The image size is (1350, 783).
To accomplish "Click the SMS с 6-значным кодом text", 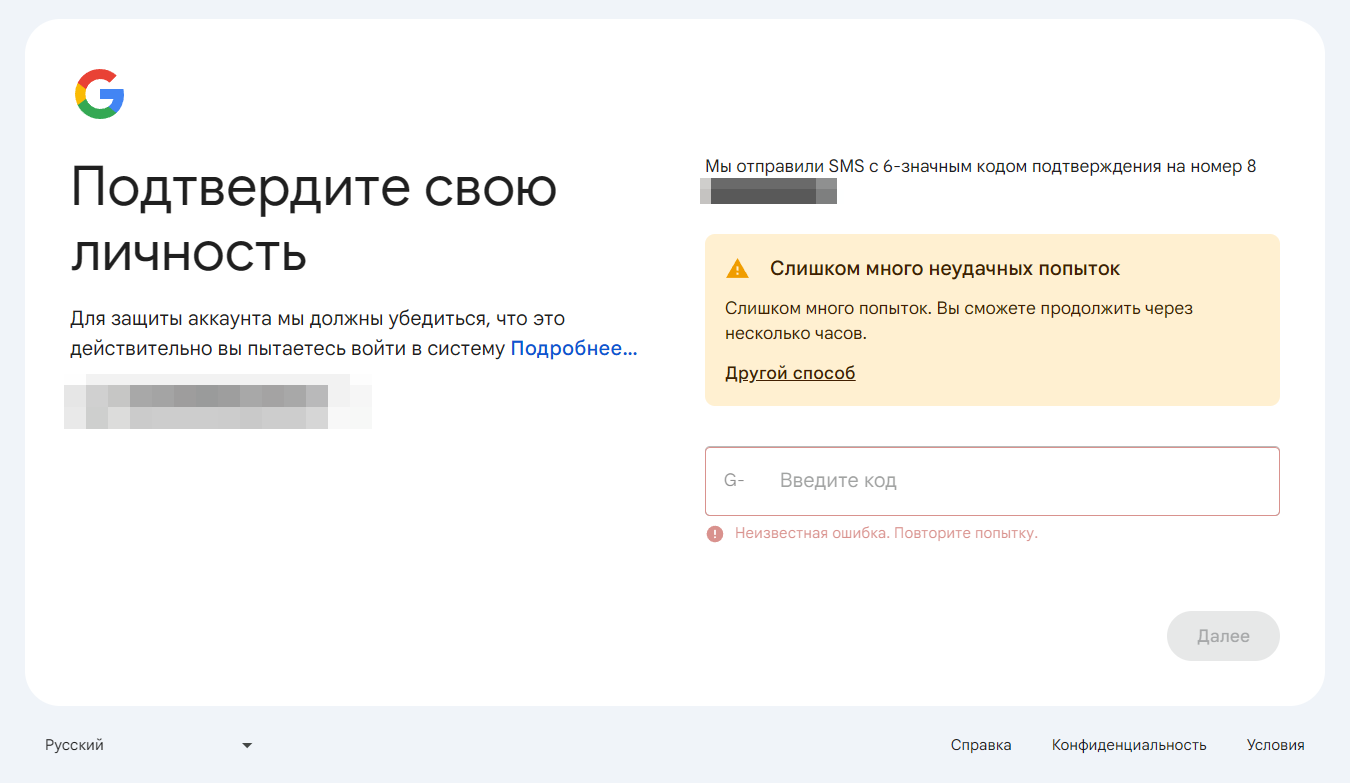I will click(x=935, y=166).
